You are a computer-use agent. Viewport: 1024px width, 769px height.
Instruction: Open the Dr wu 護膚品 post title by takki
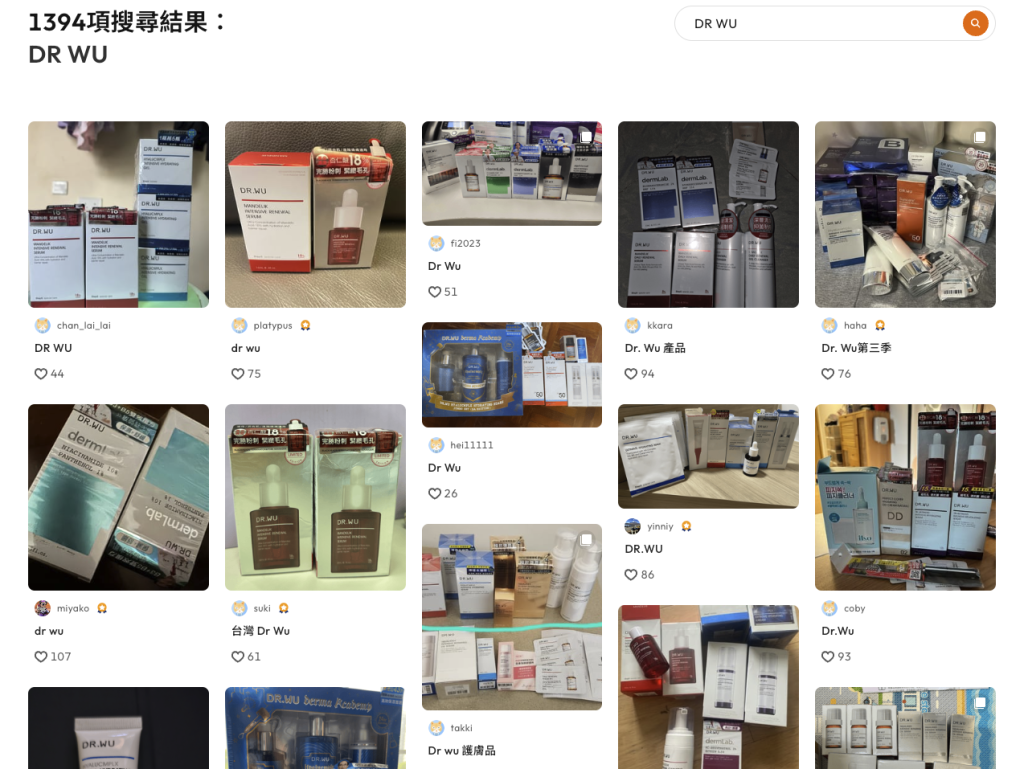click(x=462, y=751)
